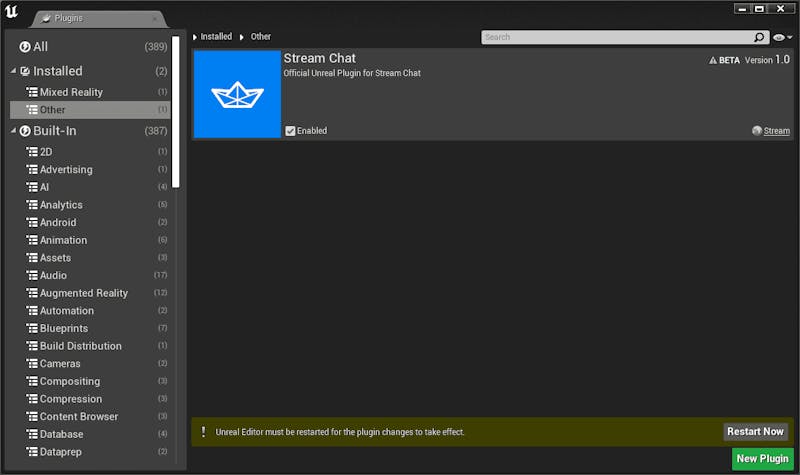This screenshot has height=475, width=800.
Task: Create a plugin with New Plugin button
Action: 761,458
